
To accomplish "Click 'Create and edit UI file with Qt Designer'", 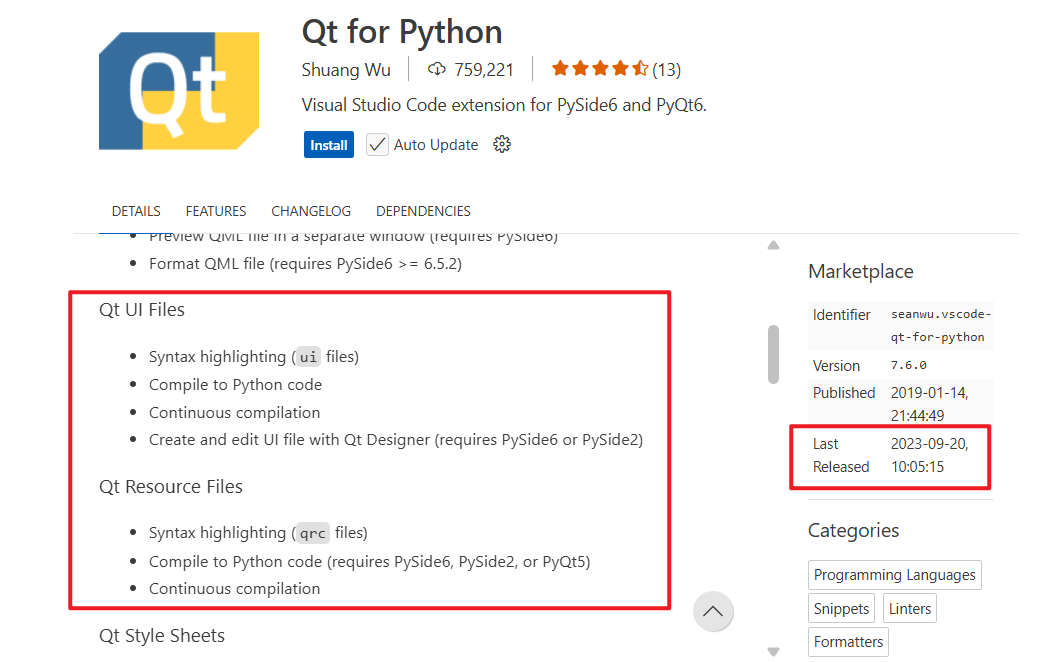I will [395, 440].
